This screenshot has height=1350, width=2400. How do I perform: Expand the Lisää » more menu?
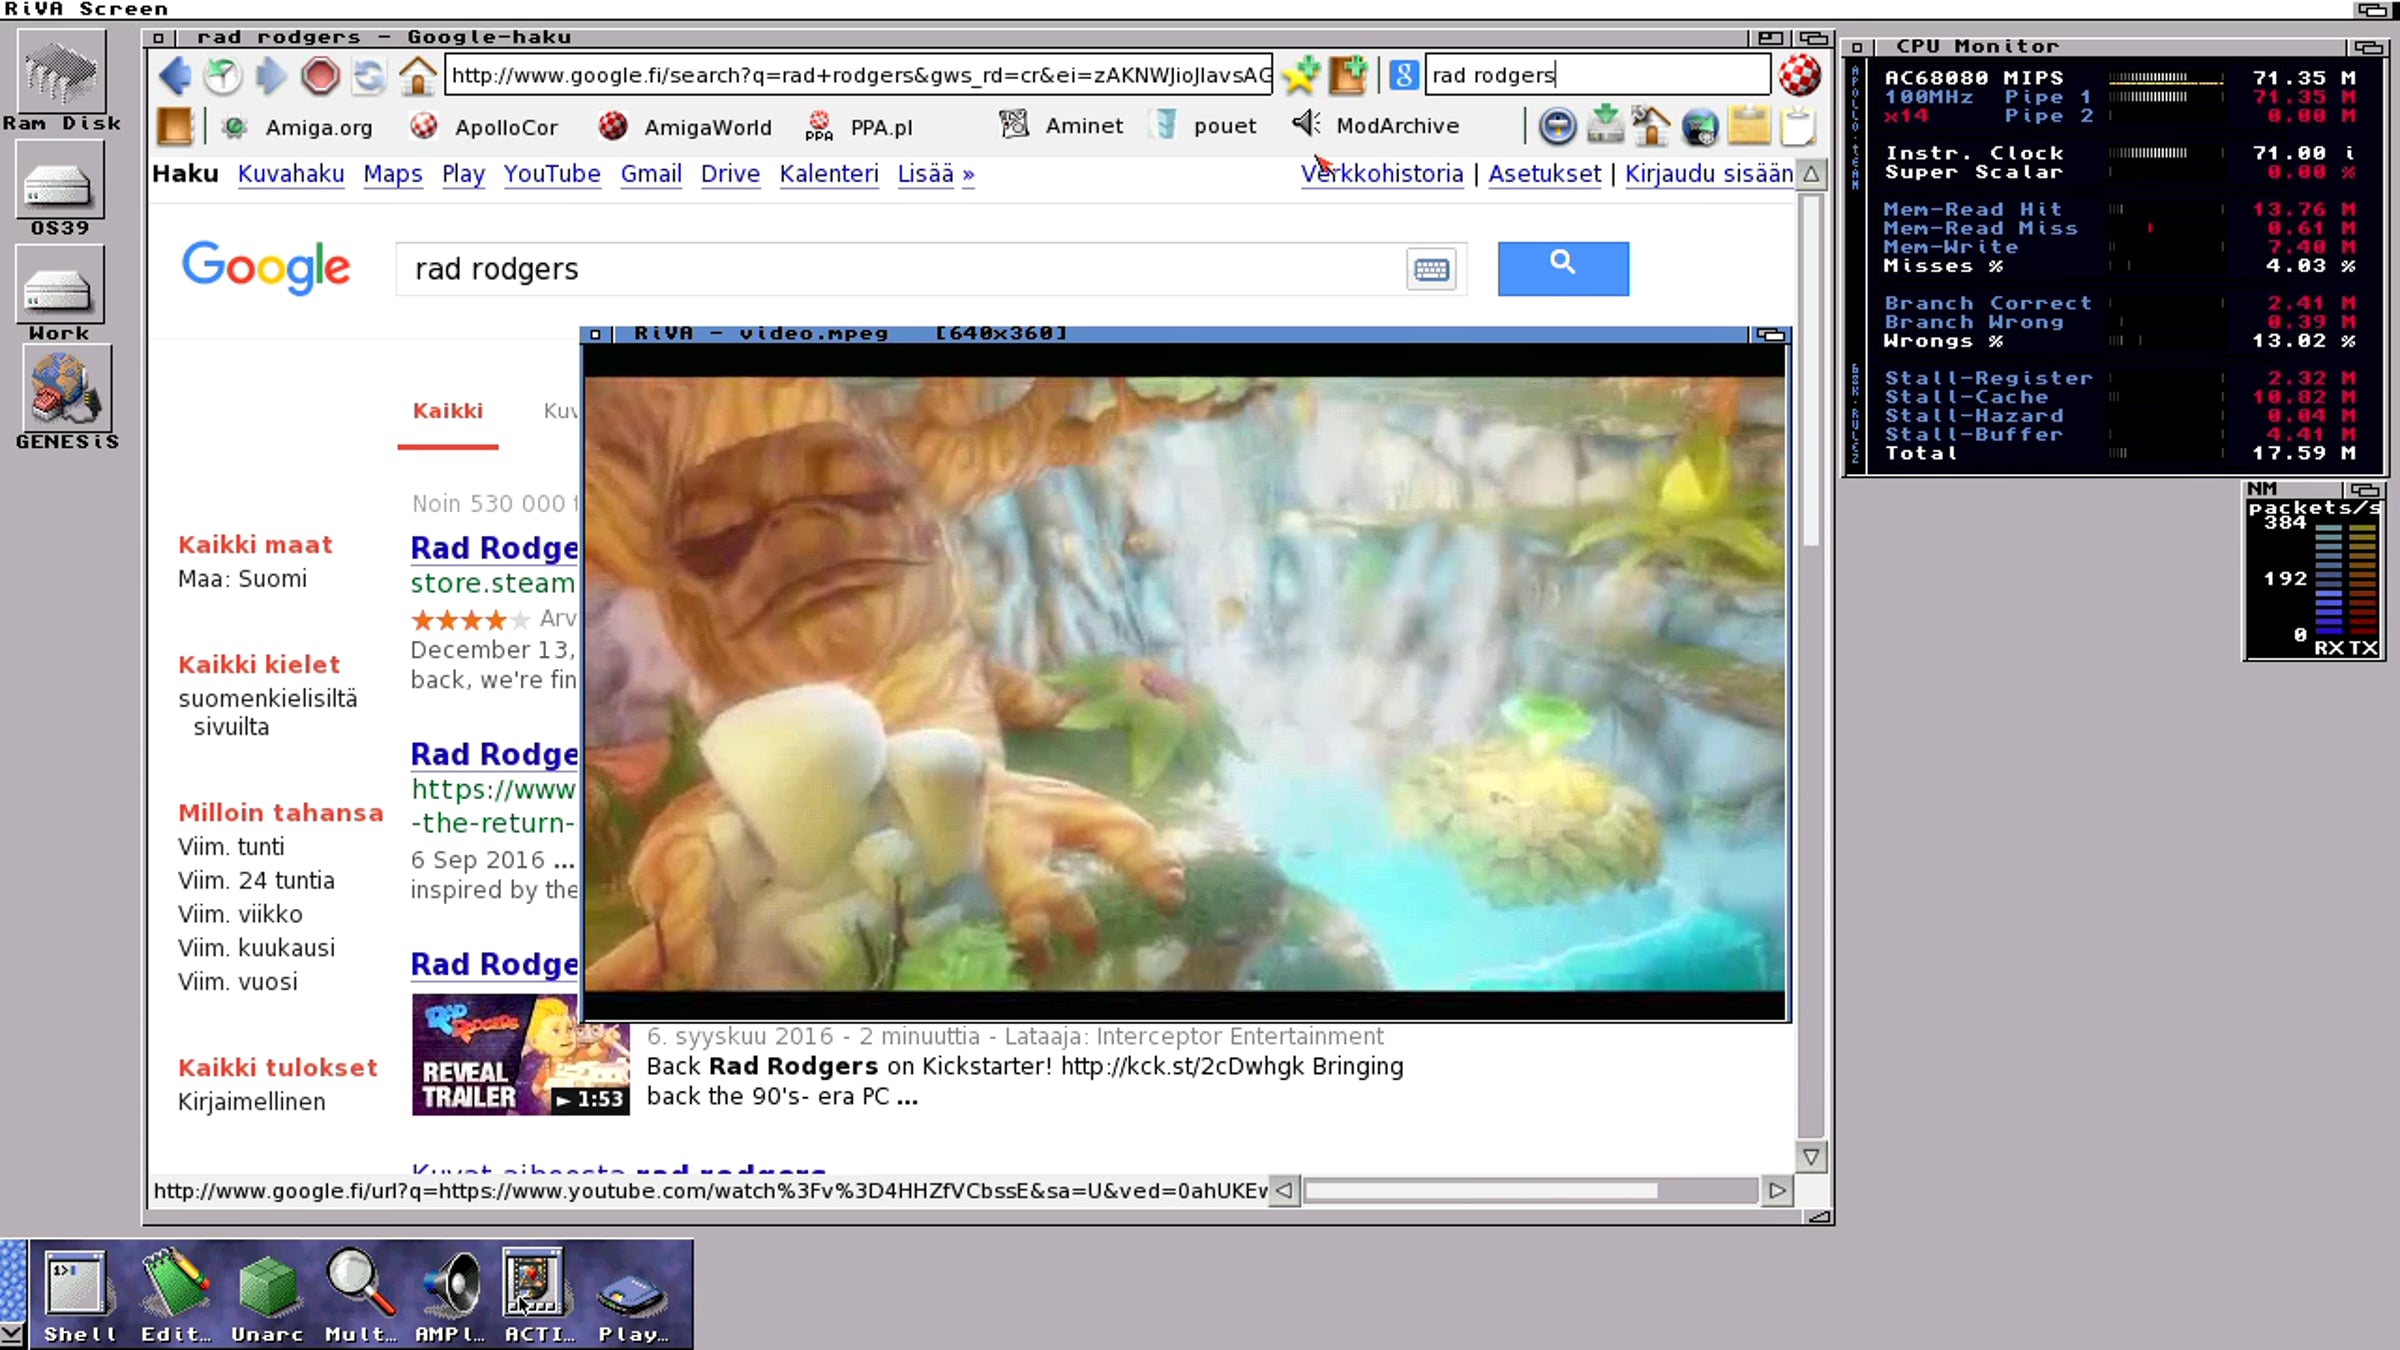coord(936,174)
